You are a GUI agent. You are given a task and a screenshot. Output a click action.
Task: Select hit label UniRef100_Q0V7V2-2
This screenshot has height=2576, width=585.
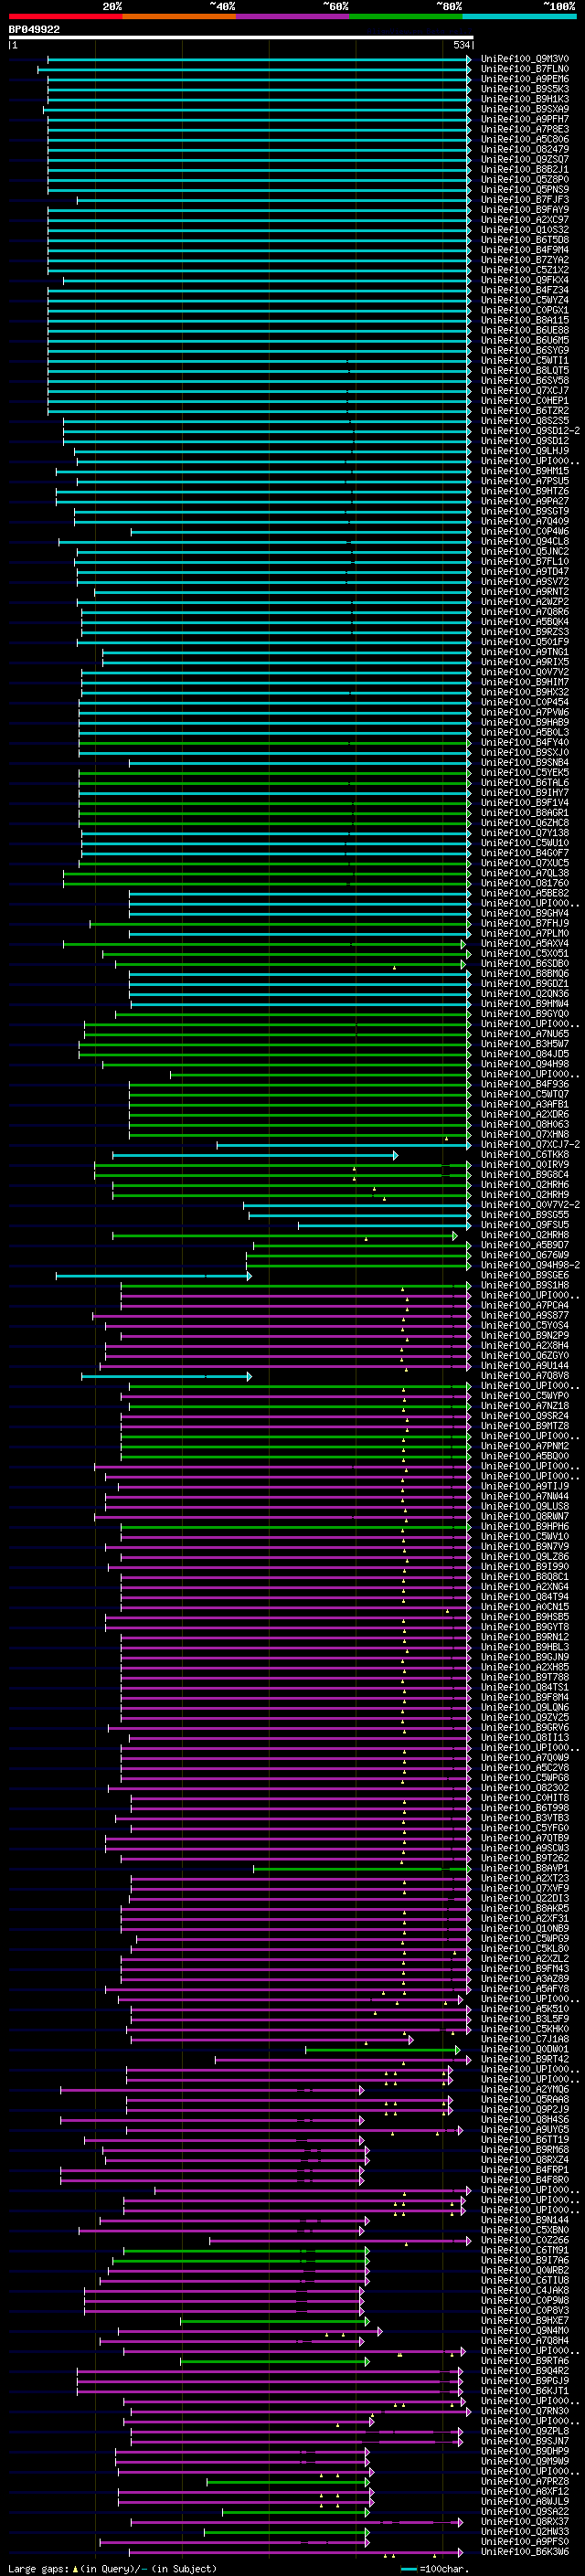coord(530,1205)
